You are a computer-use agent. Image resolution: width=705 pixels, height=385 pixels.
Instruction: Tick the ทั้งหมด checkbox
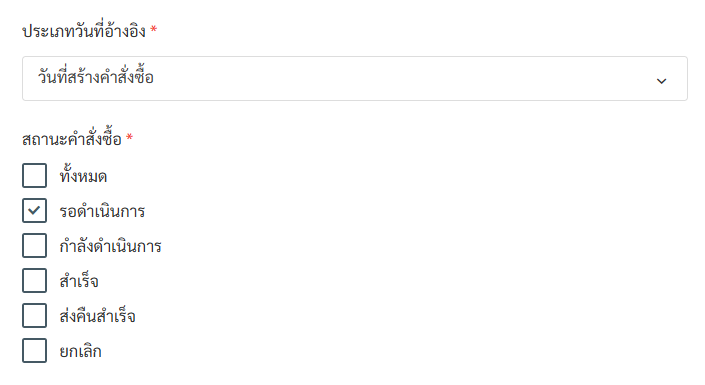point(35,175)
